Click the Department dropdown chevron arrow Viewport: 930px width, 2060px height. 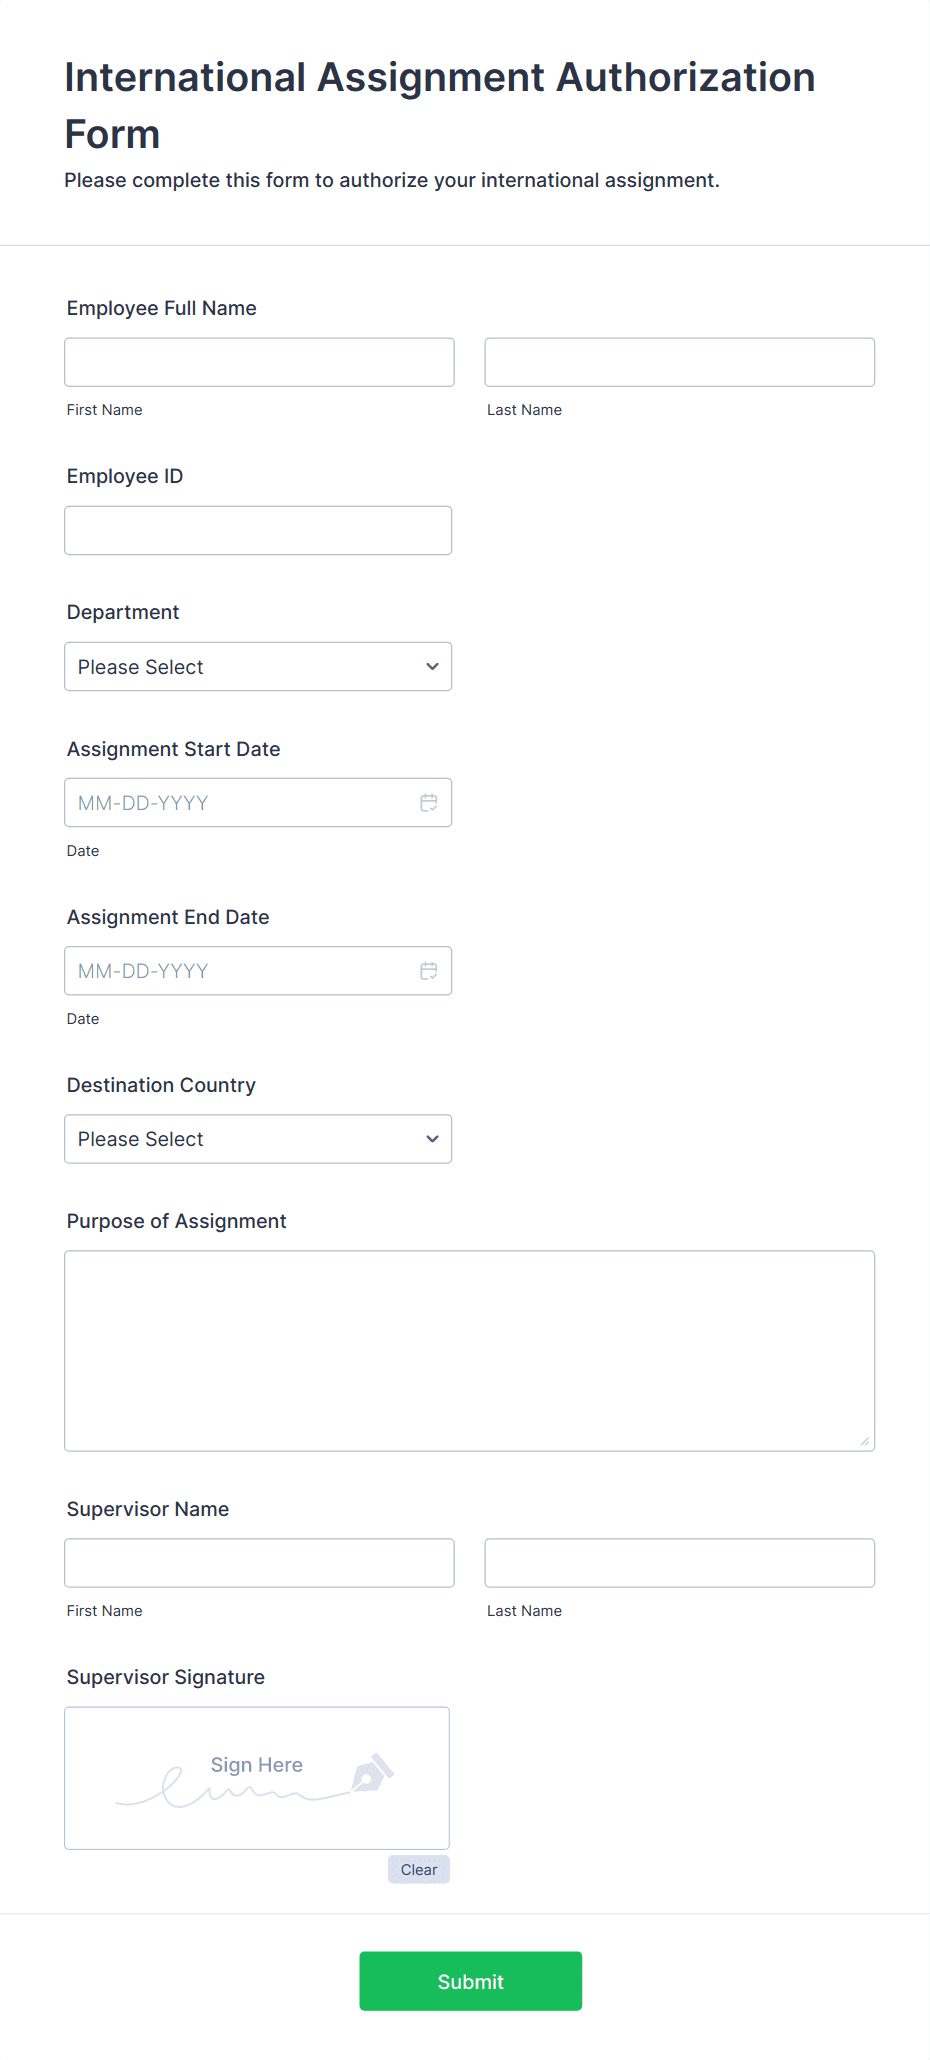pyautogui.click(x=432, y=667)
